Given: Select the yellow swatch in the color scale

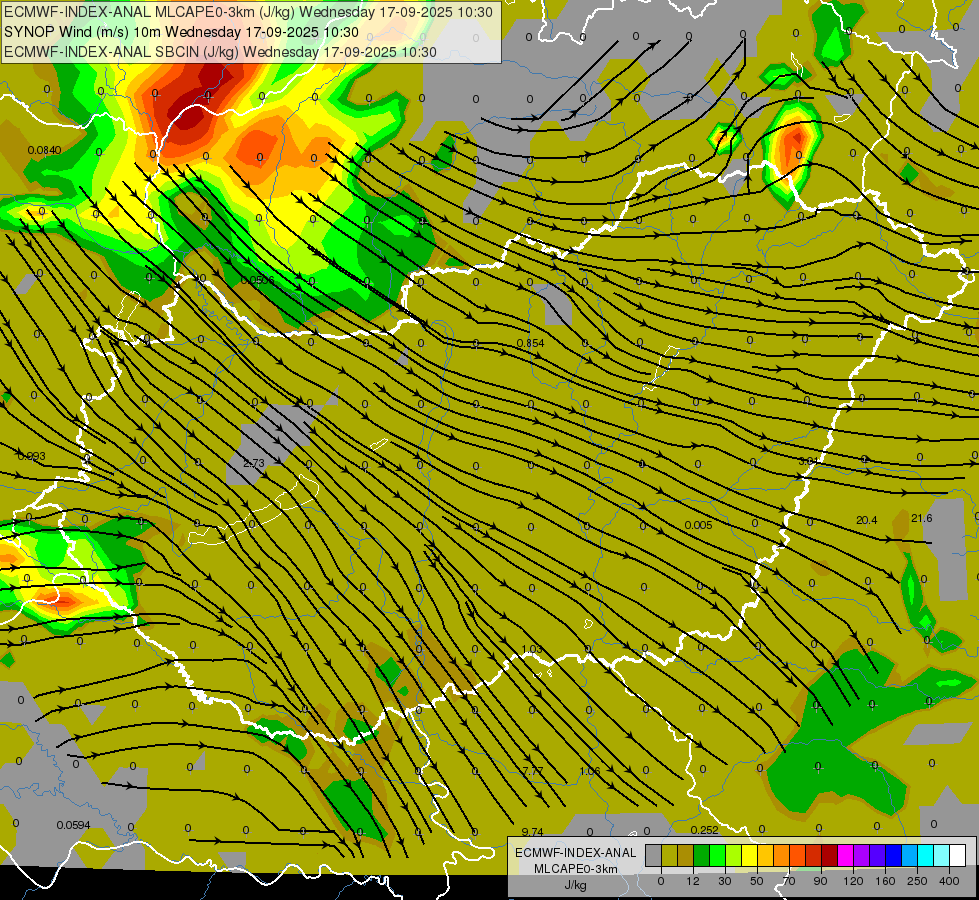Looking at the screenshot, I should 750,855.
